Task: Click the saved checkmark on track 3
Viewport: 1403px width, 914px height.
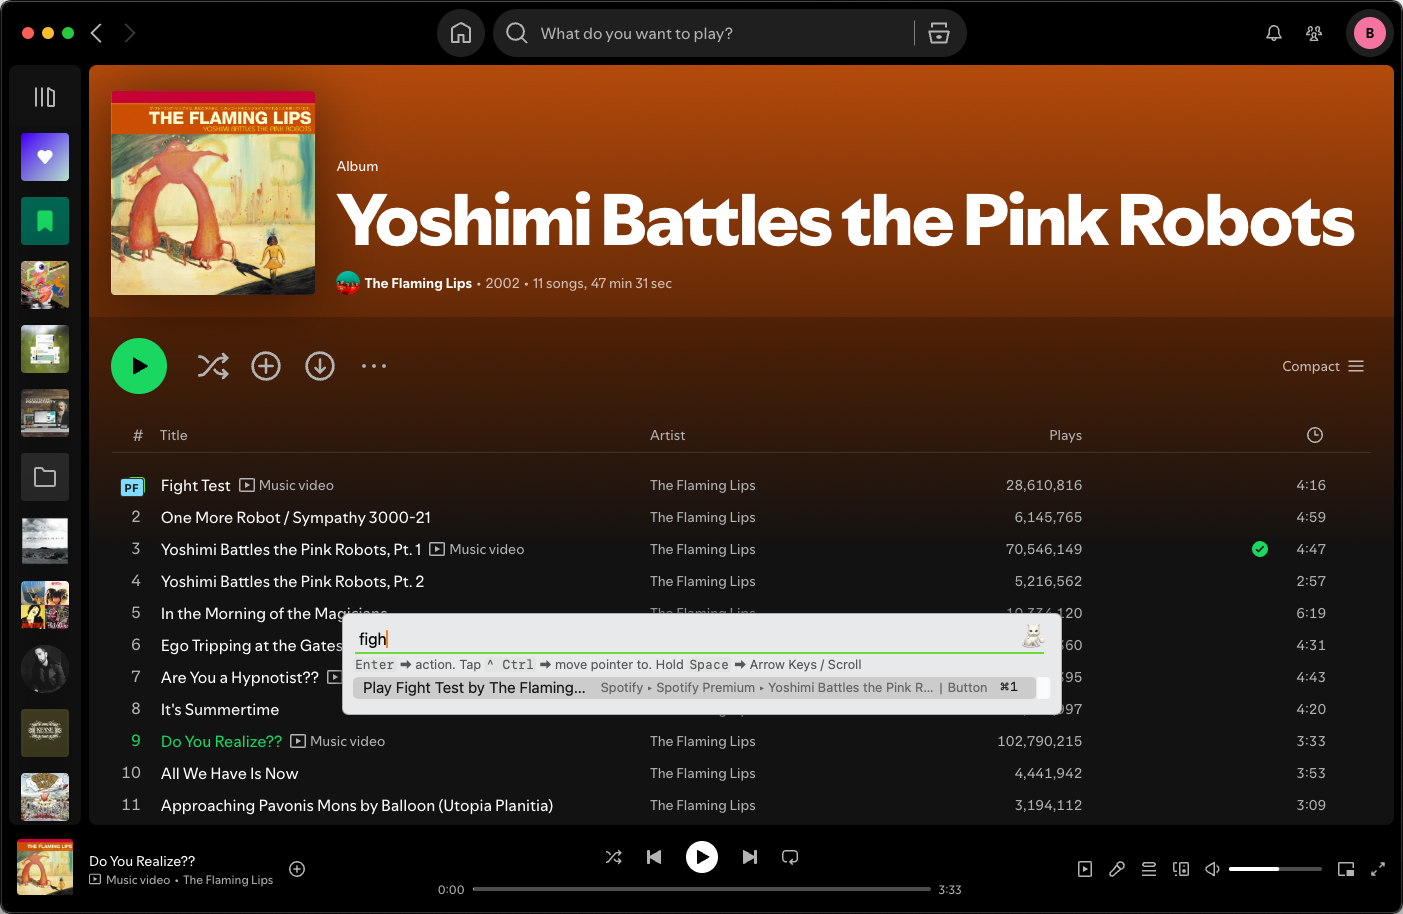Action: (1260, 549)
